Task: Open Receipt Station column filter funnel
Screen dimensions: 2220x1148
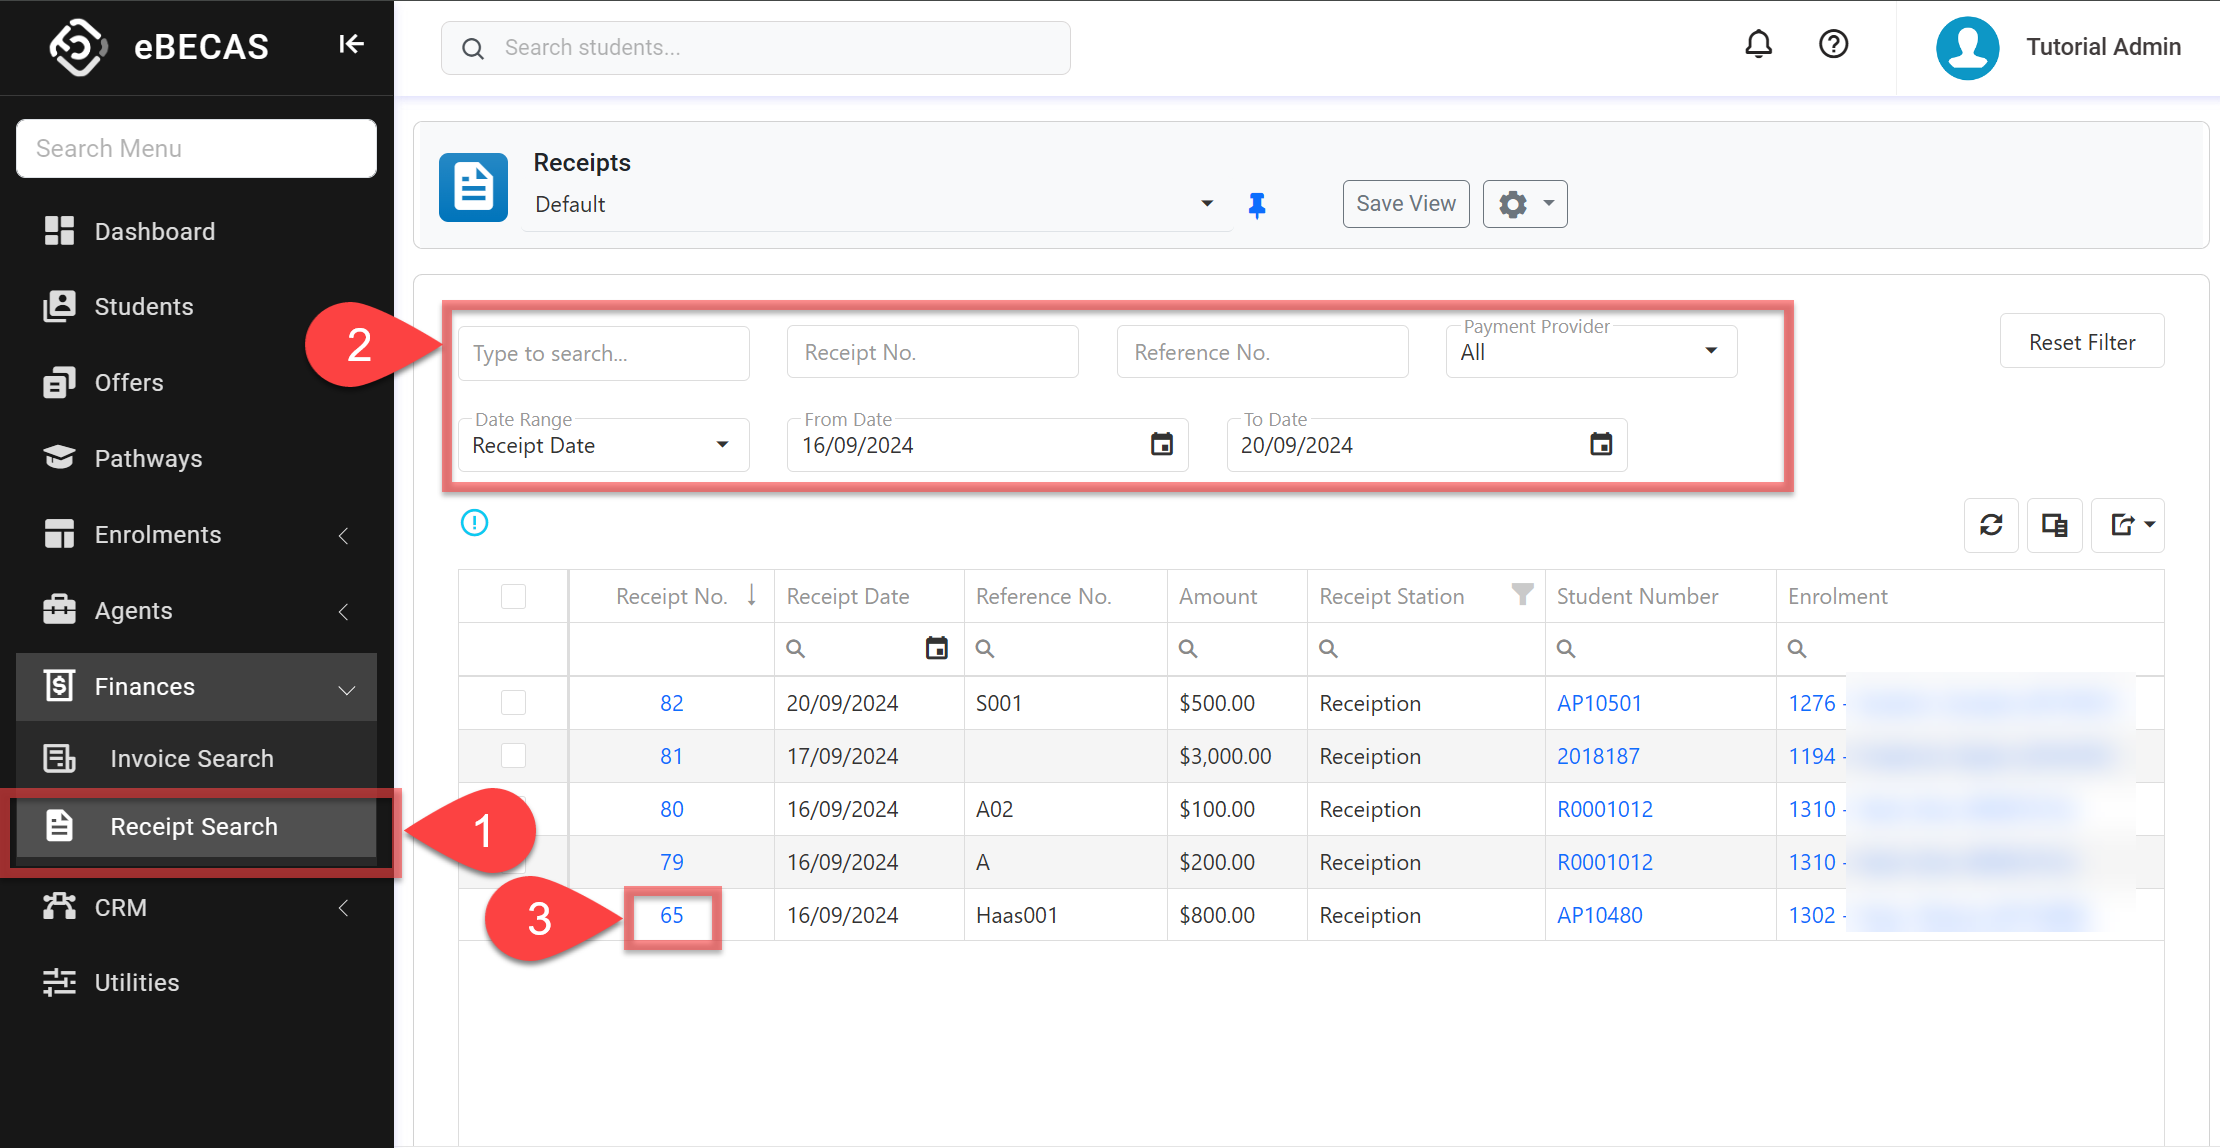Action: (x=1522, y=595)
